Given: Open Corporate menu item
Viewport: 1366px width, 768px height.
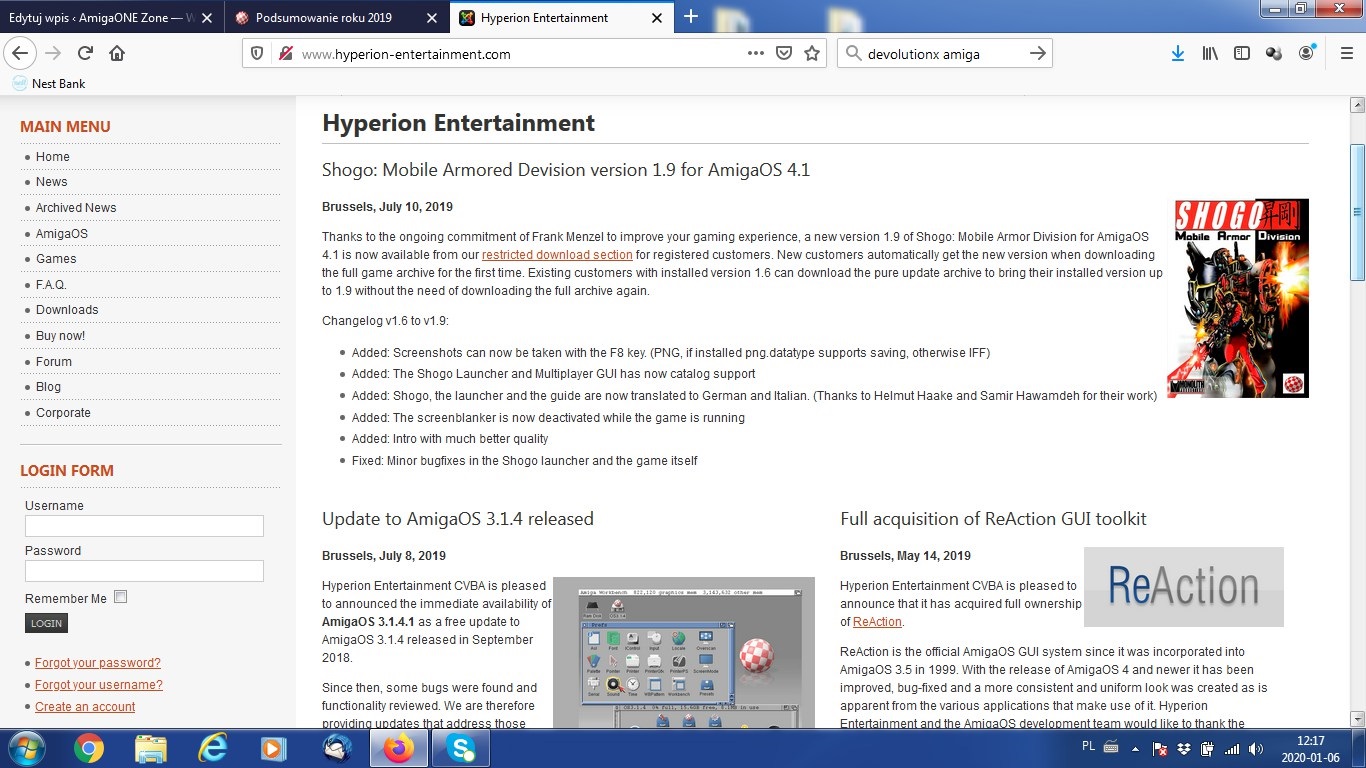Looking at the screenshot, I should tap(63, 413).
